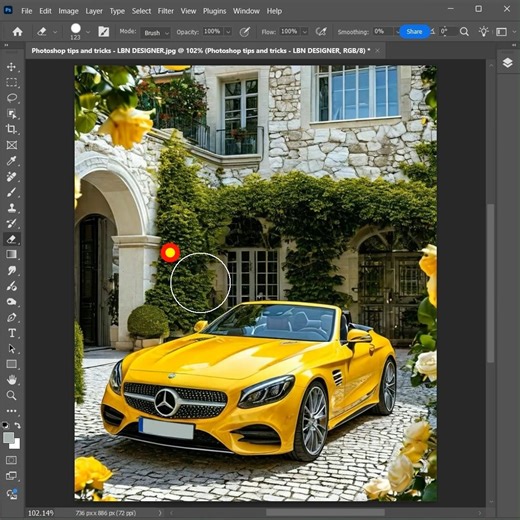Open the Layer menu
This screenshot has height=520, width=520.
point(94,11)
